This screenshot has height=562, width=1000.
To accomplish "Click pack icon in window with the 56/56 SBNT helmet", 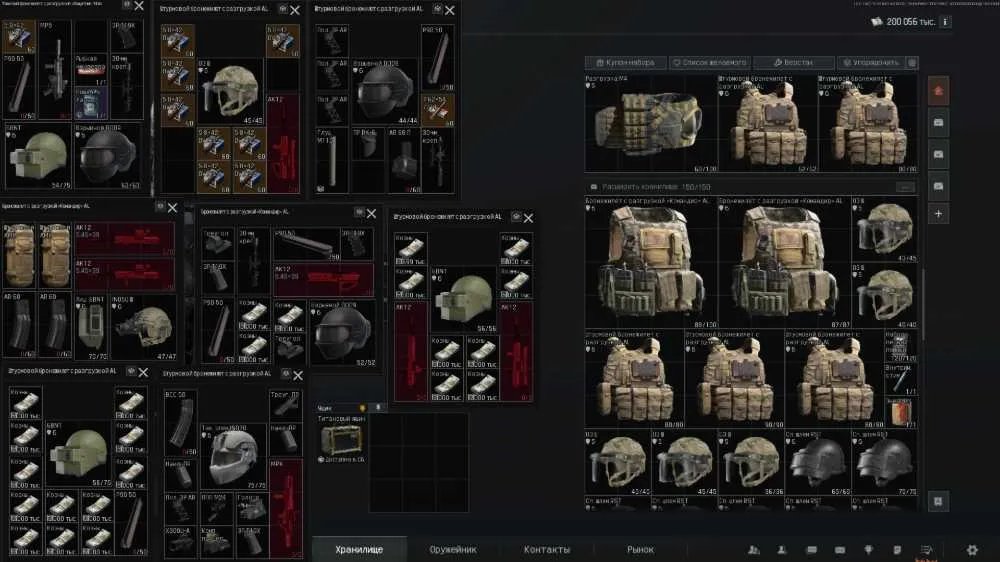I will pyautogui.click(x=516, y=217).
